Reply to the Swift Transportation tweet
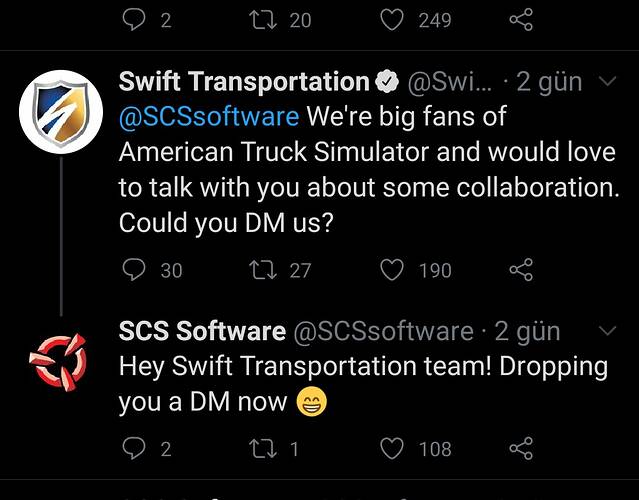Screen dimensions: 639x500 [134, 270]
